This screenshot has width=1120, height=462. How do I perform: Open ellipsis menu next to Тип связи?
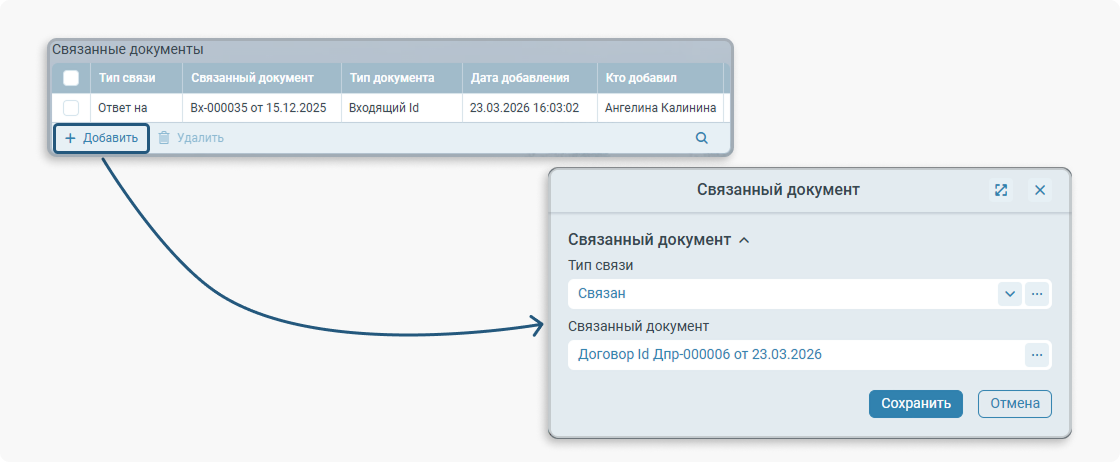point(1037,294)
